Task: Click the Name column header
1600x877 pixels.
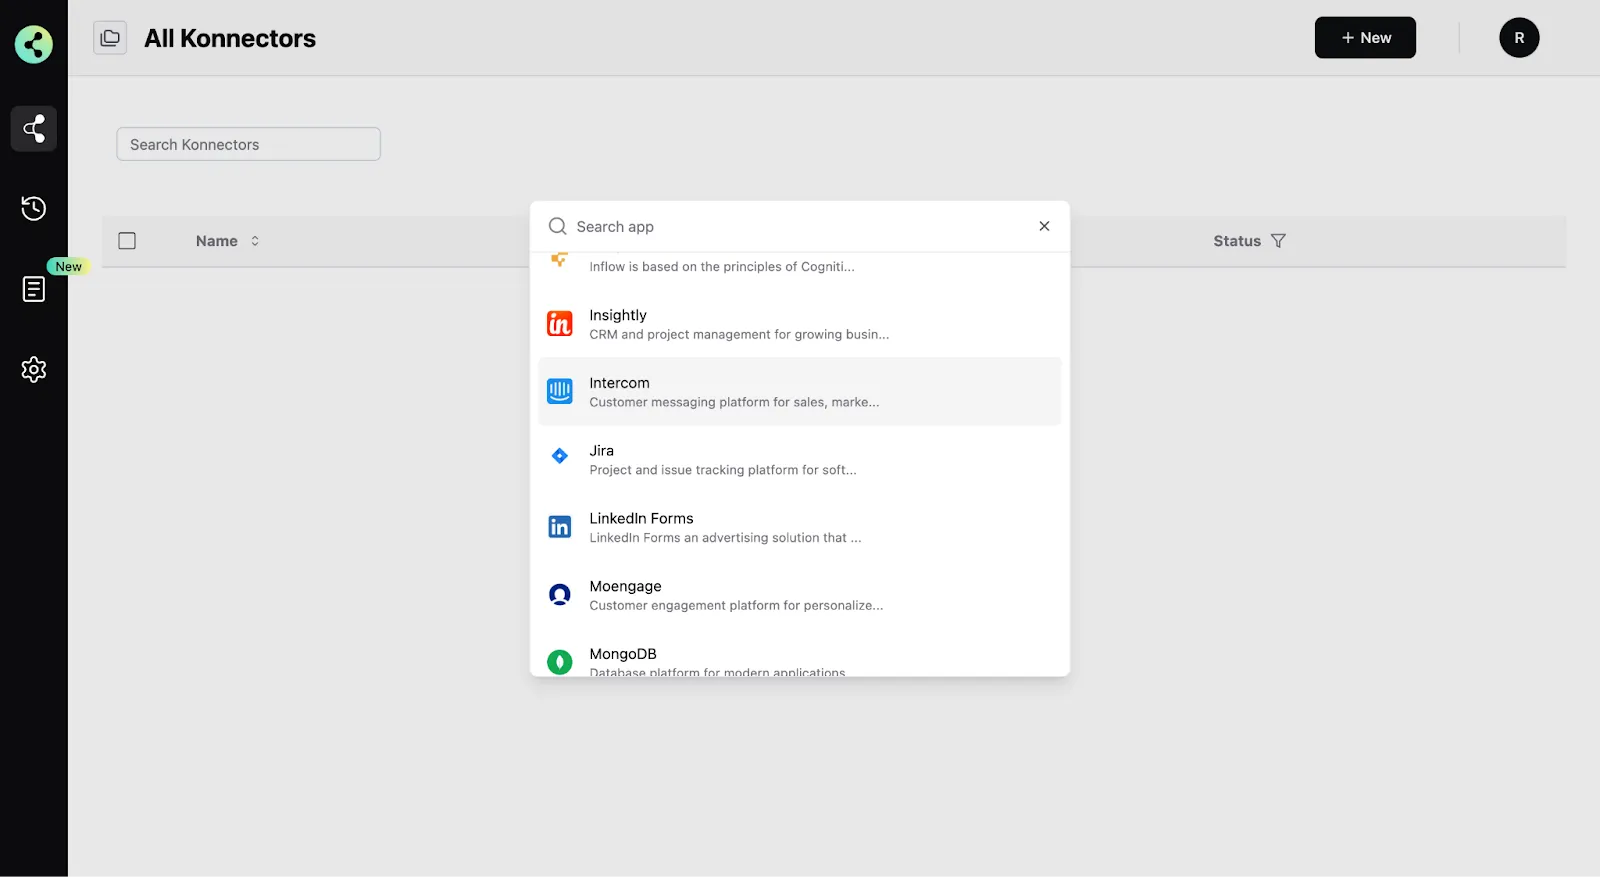Action: [x=217, y=241]
